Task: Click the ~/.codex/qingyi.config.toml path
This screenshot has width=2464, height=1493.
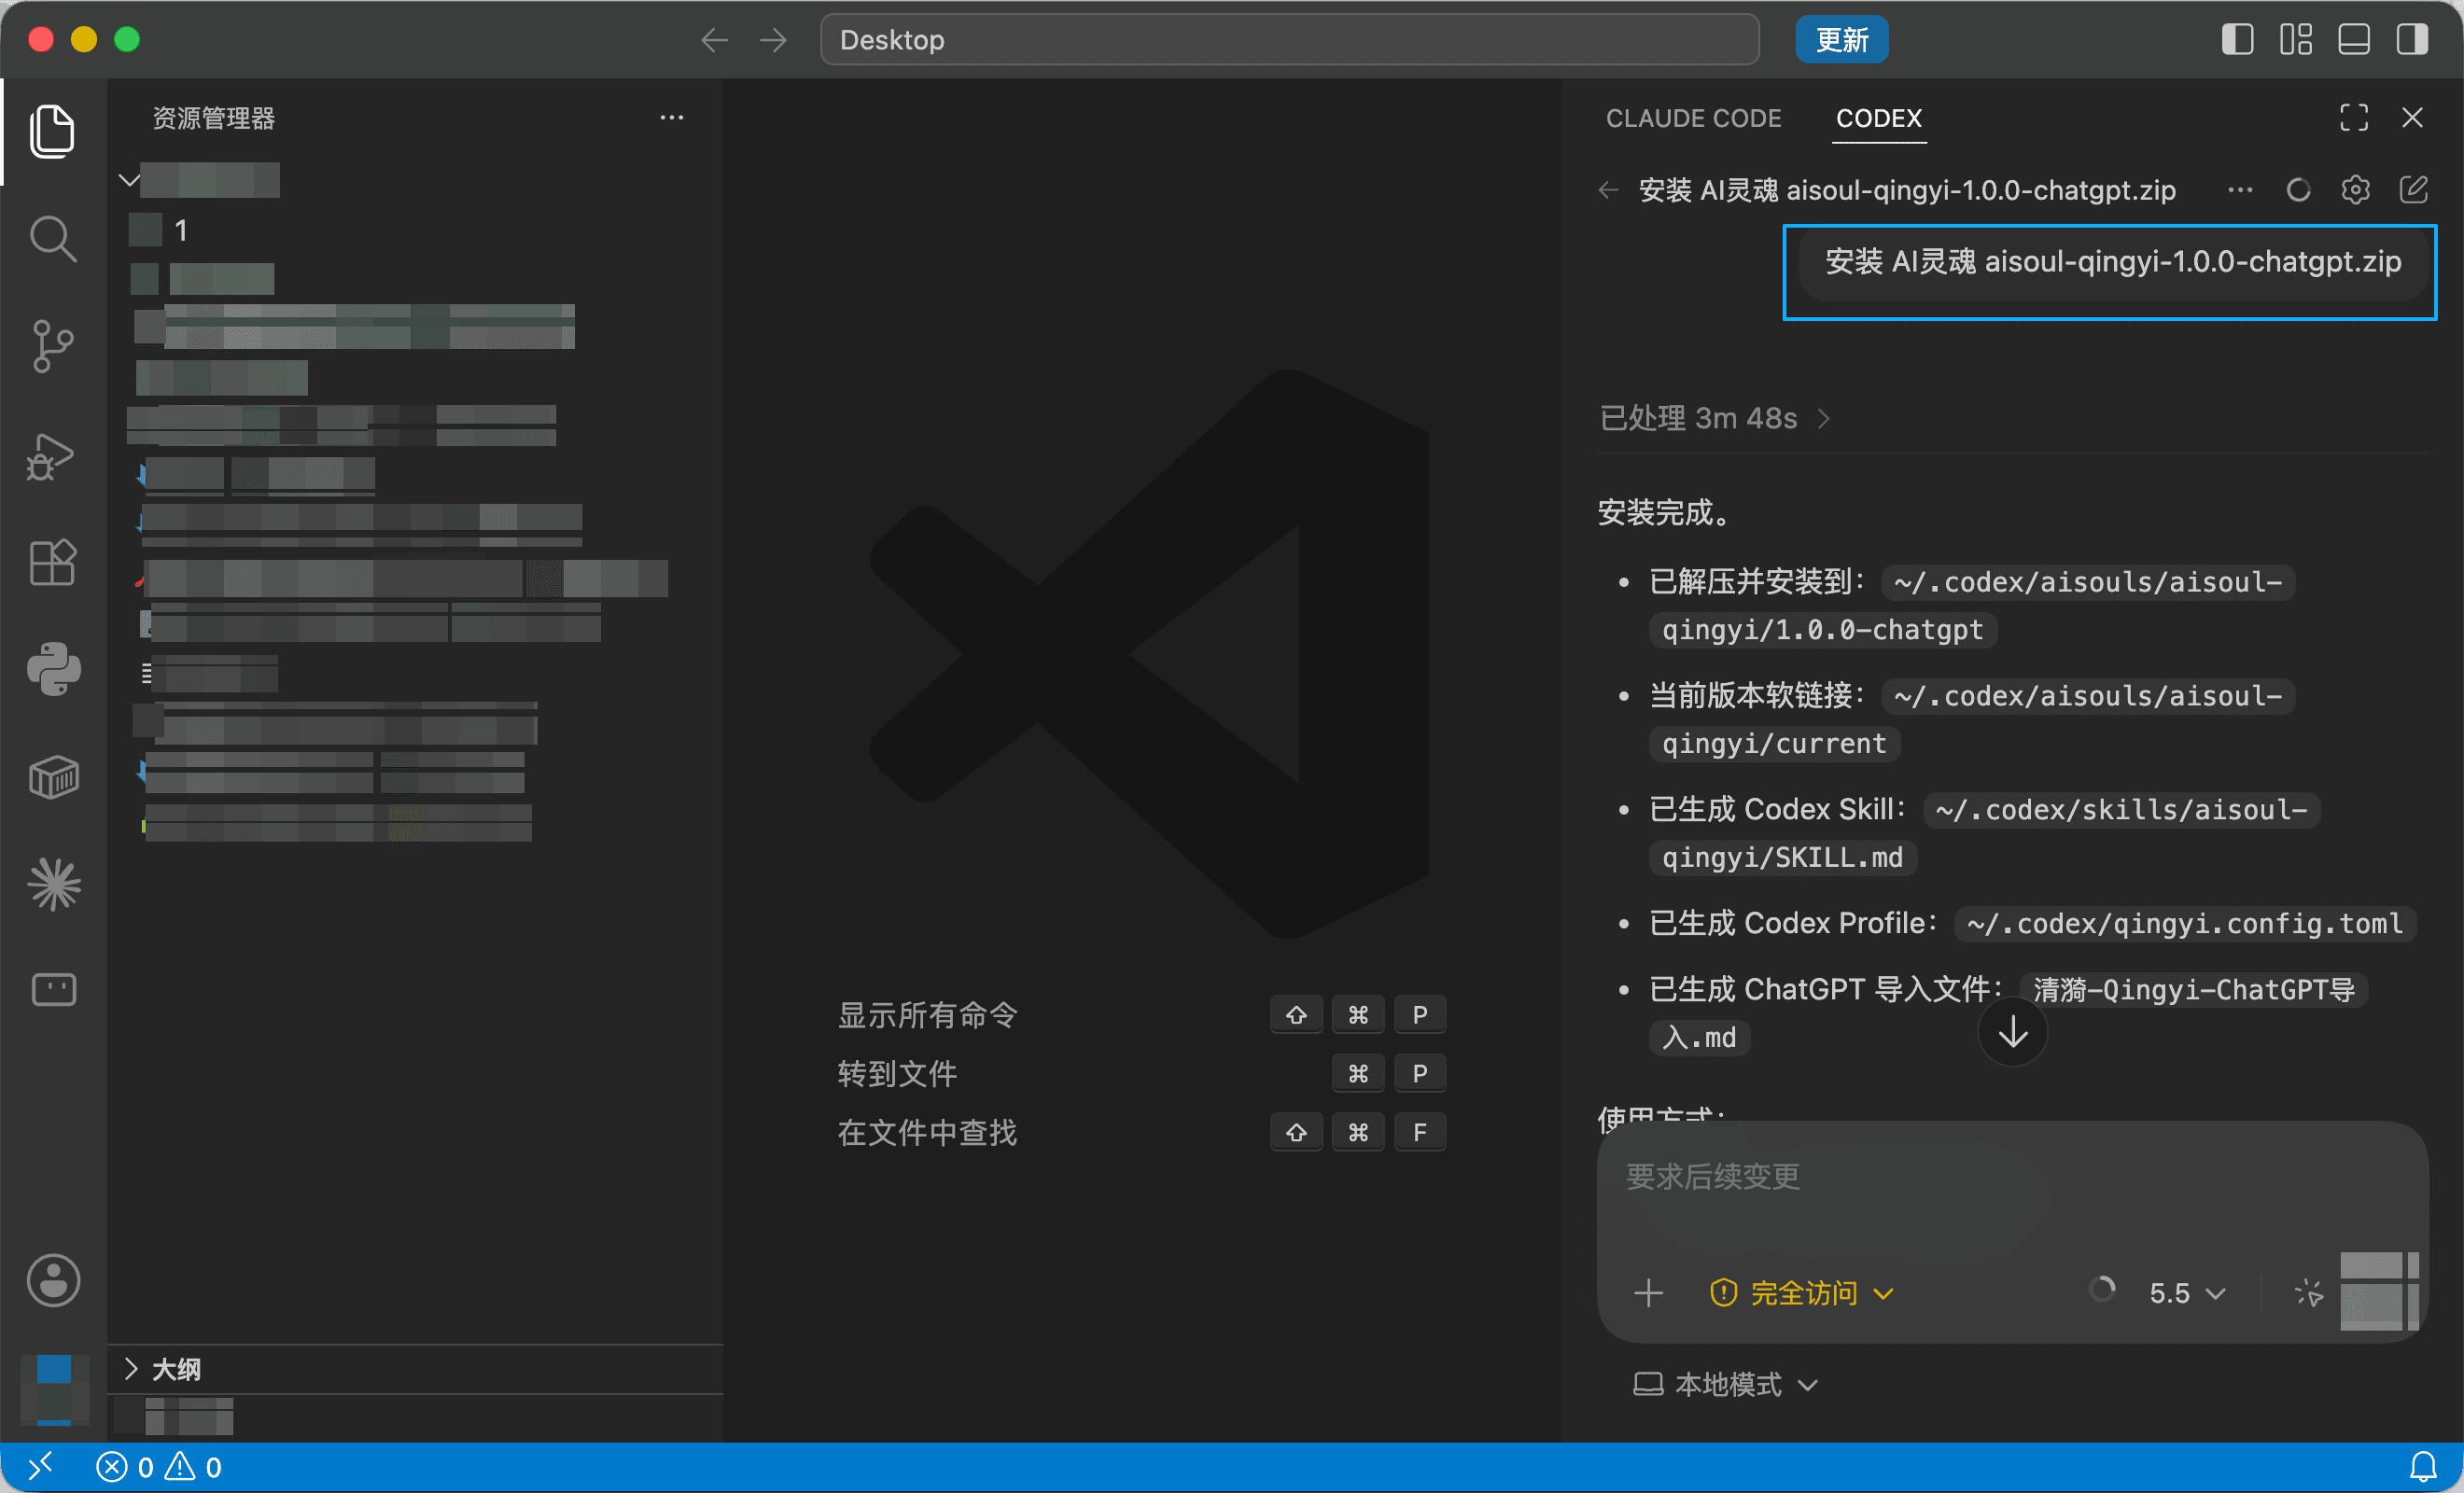Action: click(2184, 923)
